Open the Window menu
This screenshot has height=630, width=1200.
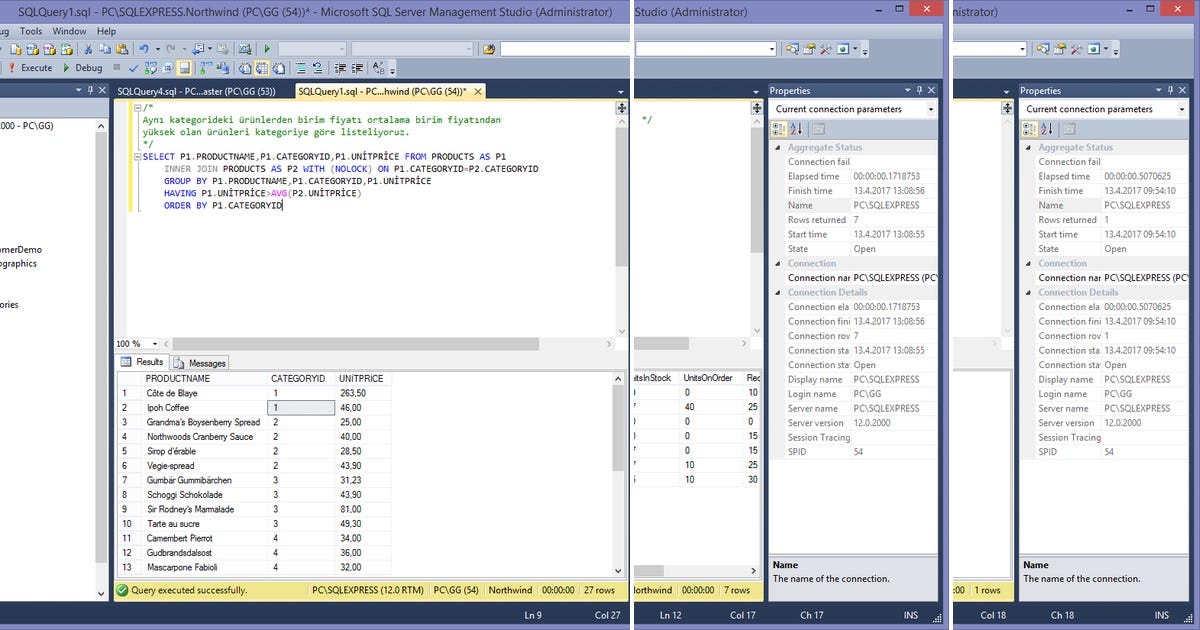point(69,31)
